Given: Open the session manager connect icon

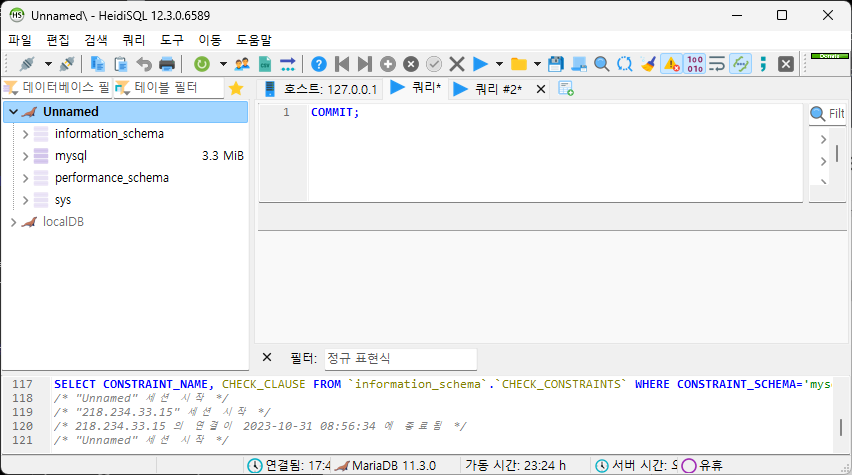Looking at the screenshot, I should [x=27, y=64].
